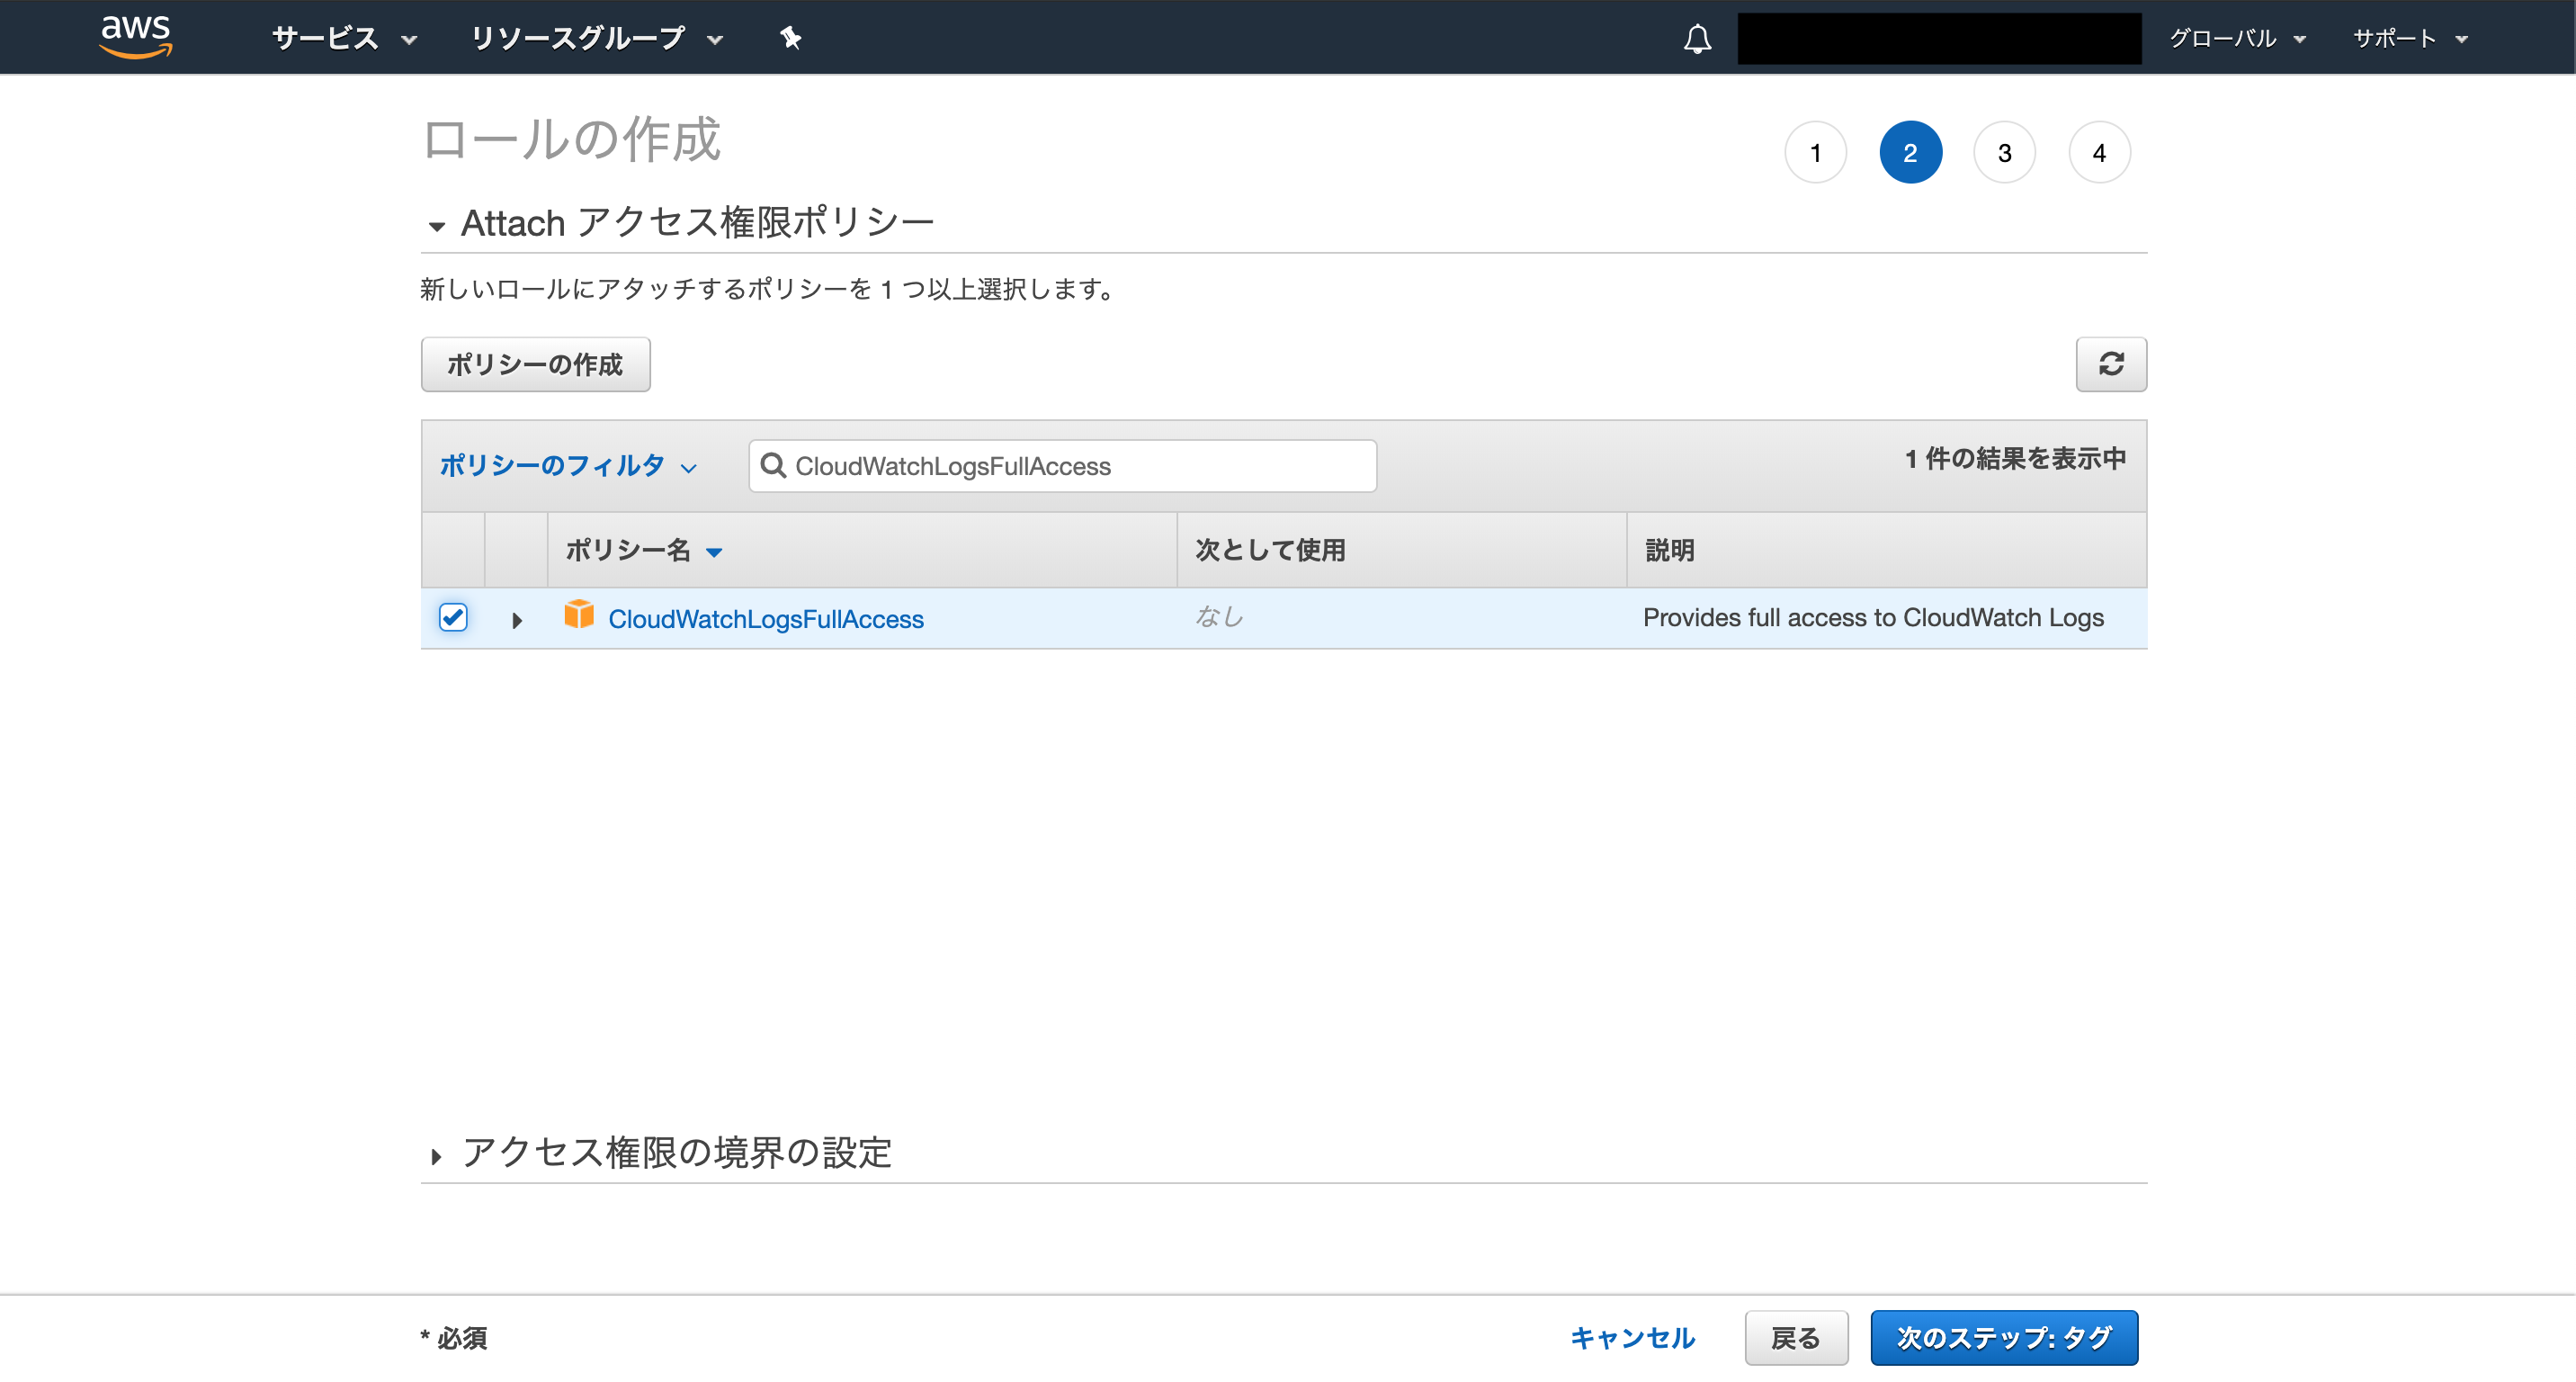The image size is (2576, 1382).
Task: Click the search magnifier icon in filter box
Action: [772, 465]
